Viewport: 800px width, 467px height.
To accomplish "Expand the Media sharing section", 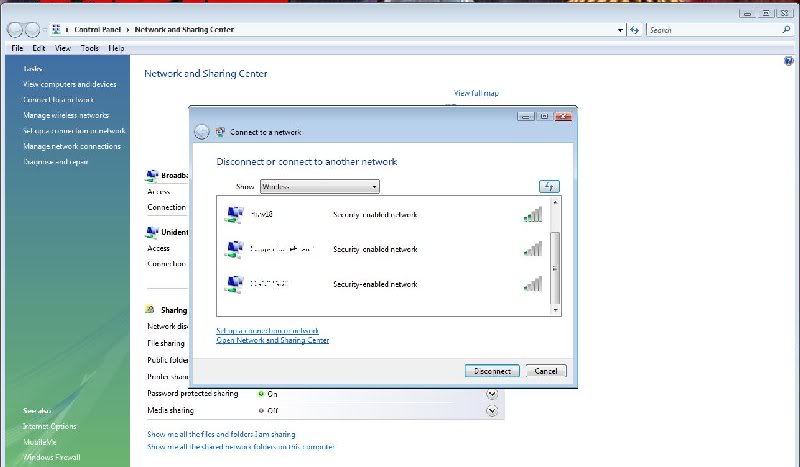I will (x=492, y=410).
